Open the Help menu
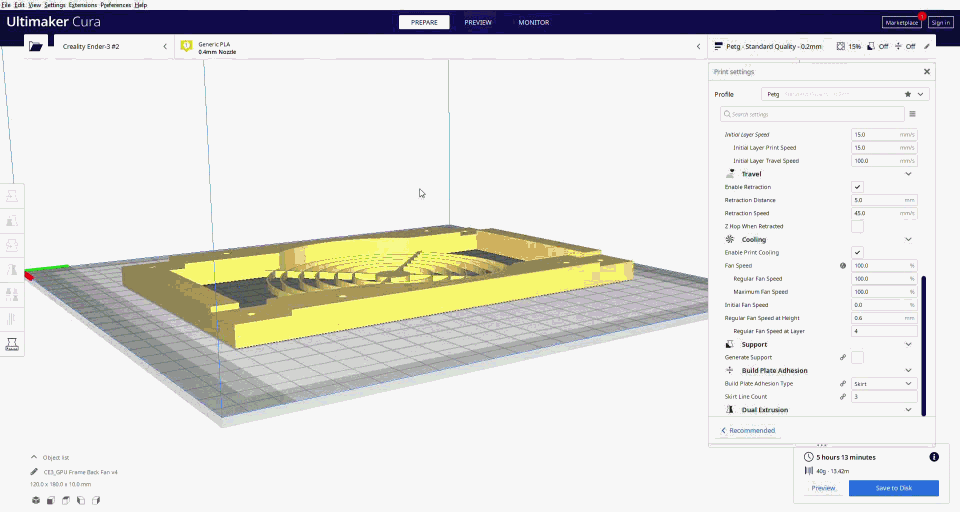Viewport: 960px width, 512px height. pyautogui.click(x=141, y=5)
